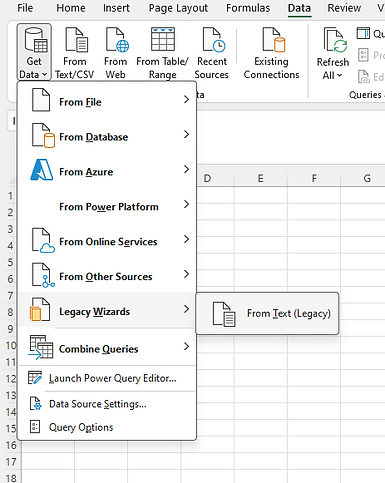Click the Legacy Wizards icon
The image size is (385, 483).
tap(40, 310)
